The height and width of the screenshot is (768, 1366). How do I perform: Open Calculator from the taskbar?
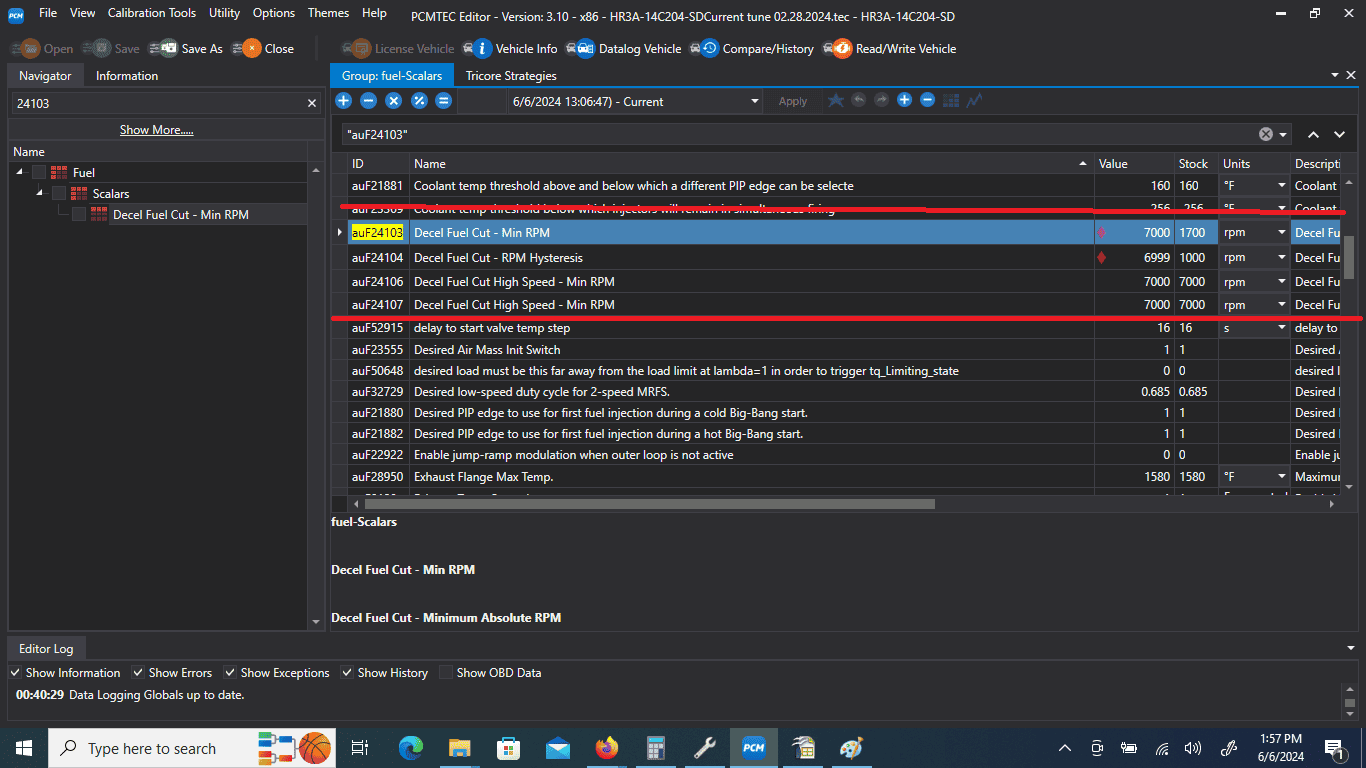(655, 748)
